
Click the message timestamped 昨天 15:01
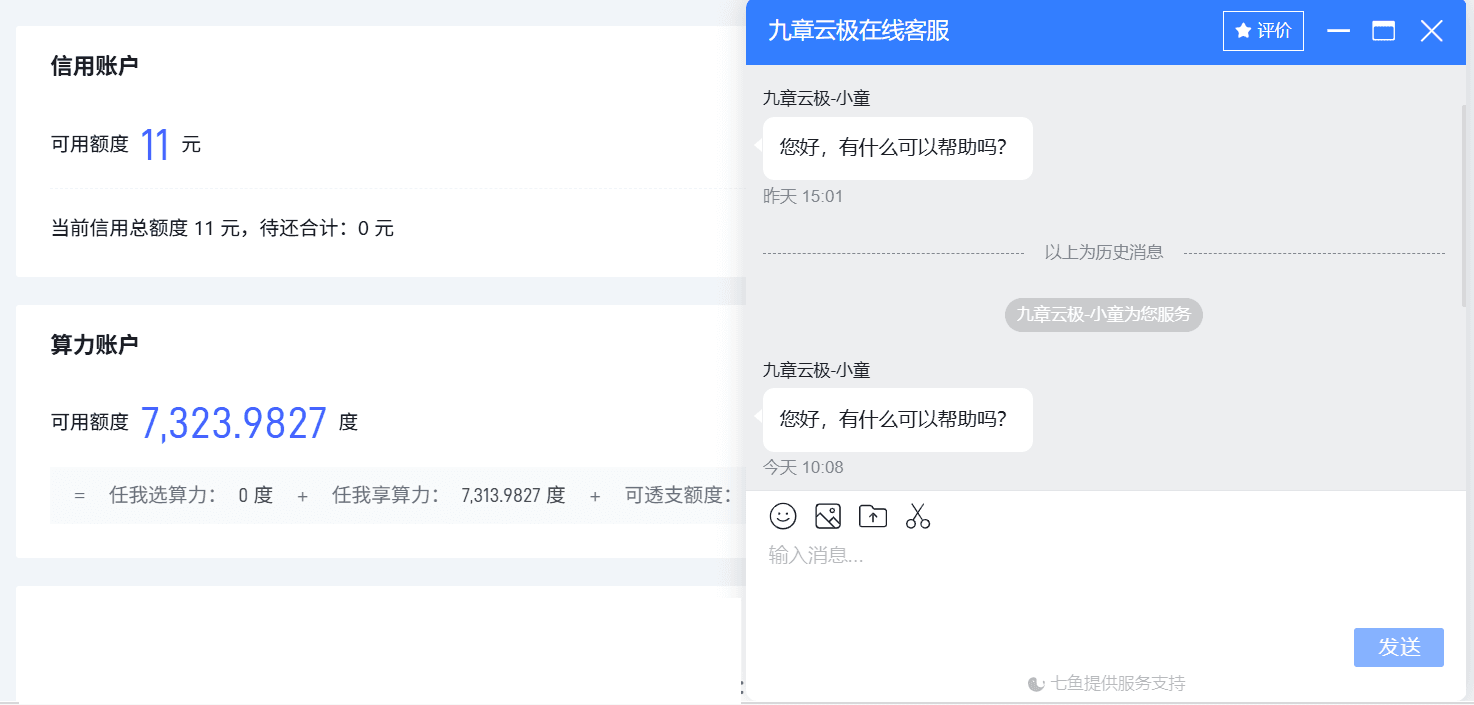tap(898, 148)
